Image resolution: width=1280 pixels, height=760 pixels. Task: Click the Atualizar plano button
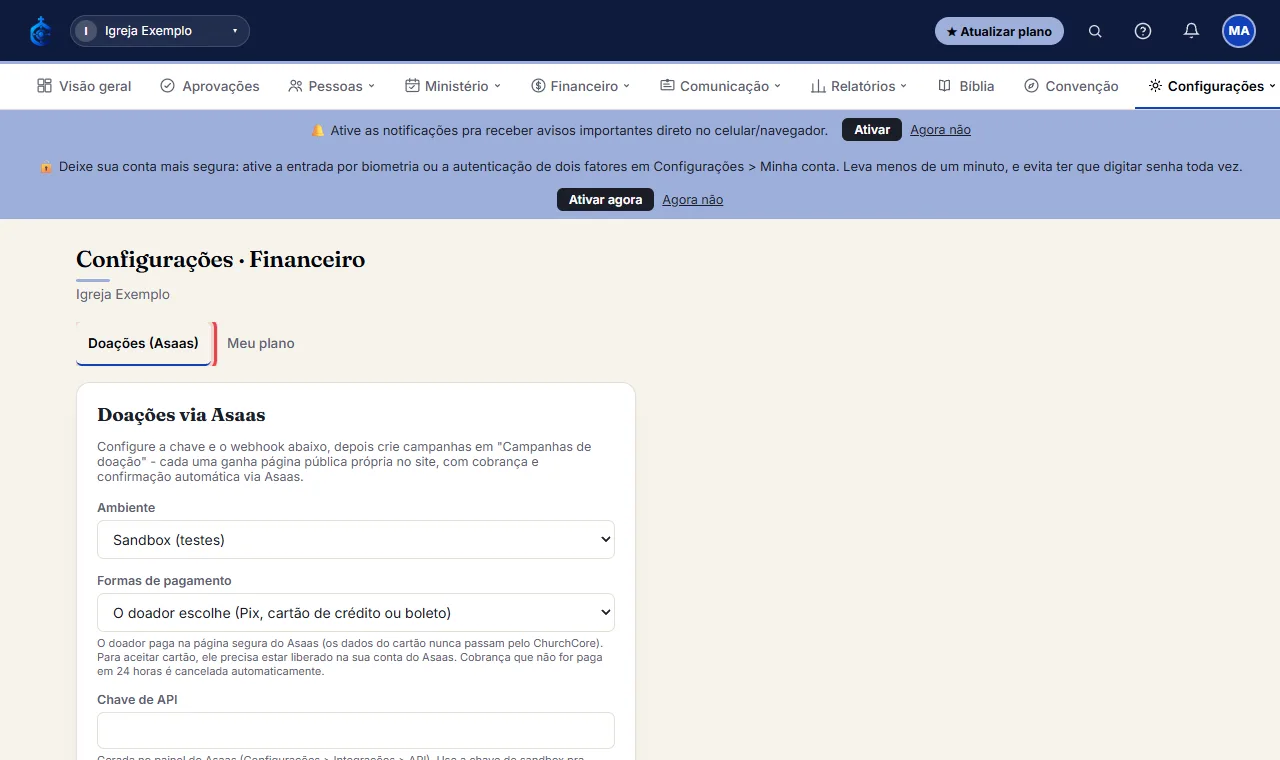pos(999,31)
